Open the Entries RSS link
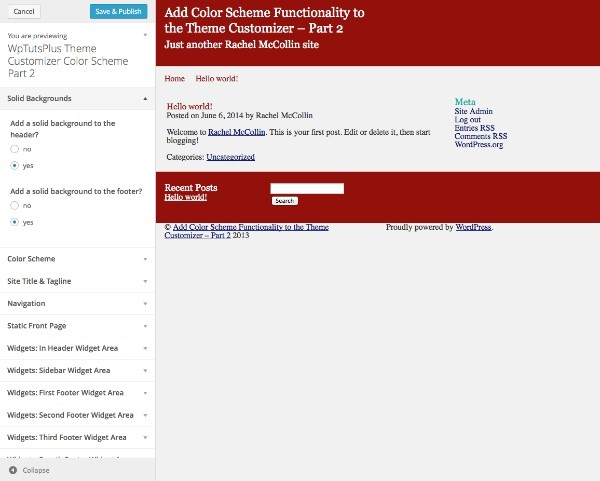The height and width of the screenshot is (481, 600). [x=474, y=128]
